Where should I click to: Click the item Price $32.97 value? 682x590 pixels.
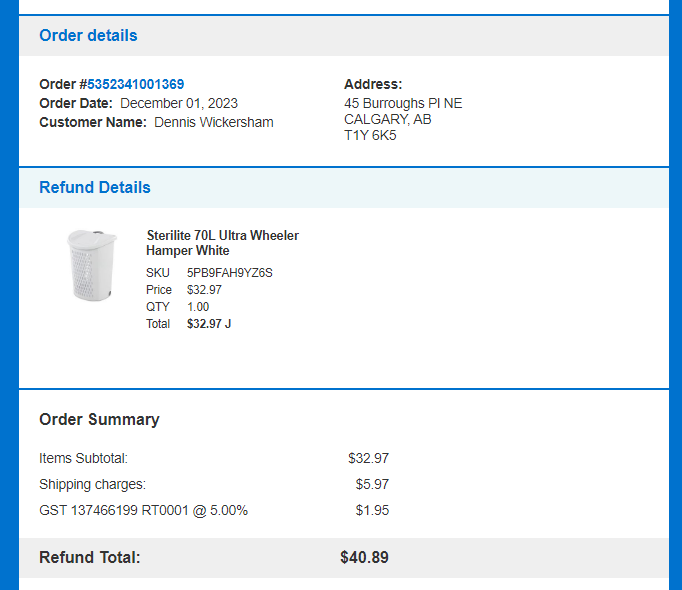click(x=204, y=290)
